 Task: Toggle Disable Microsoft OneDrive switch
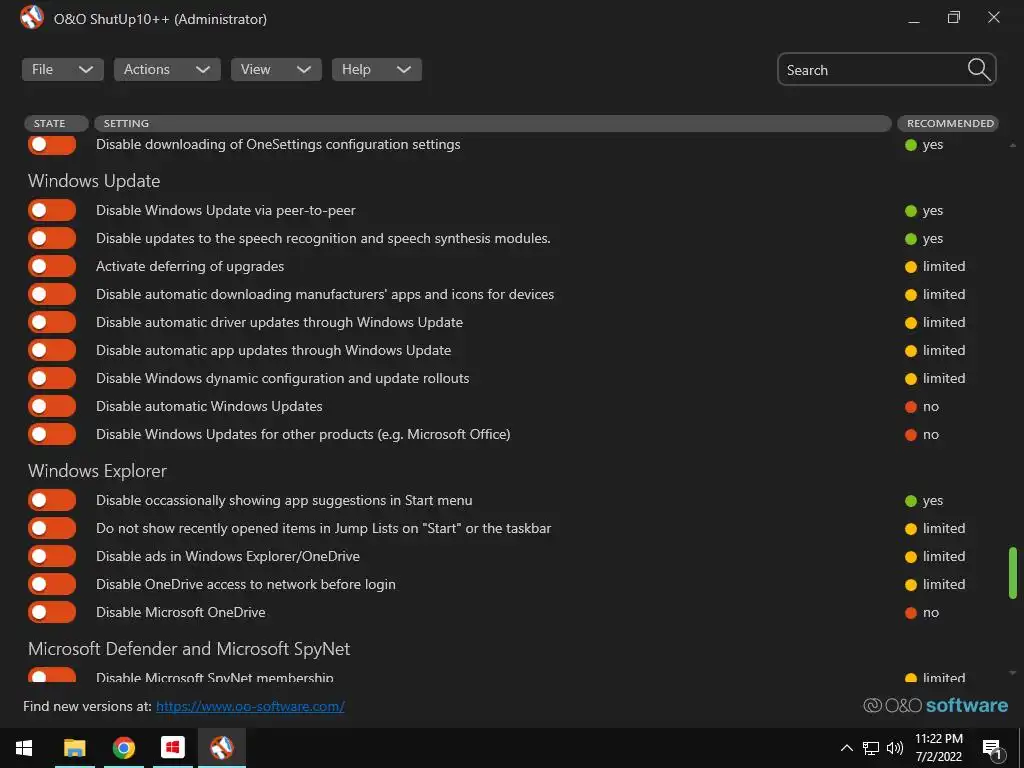pos(52,613)
